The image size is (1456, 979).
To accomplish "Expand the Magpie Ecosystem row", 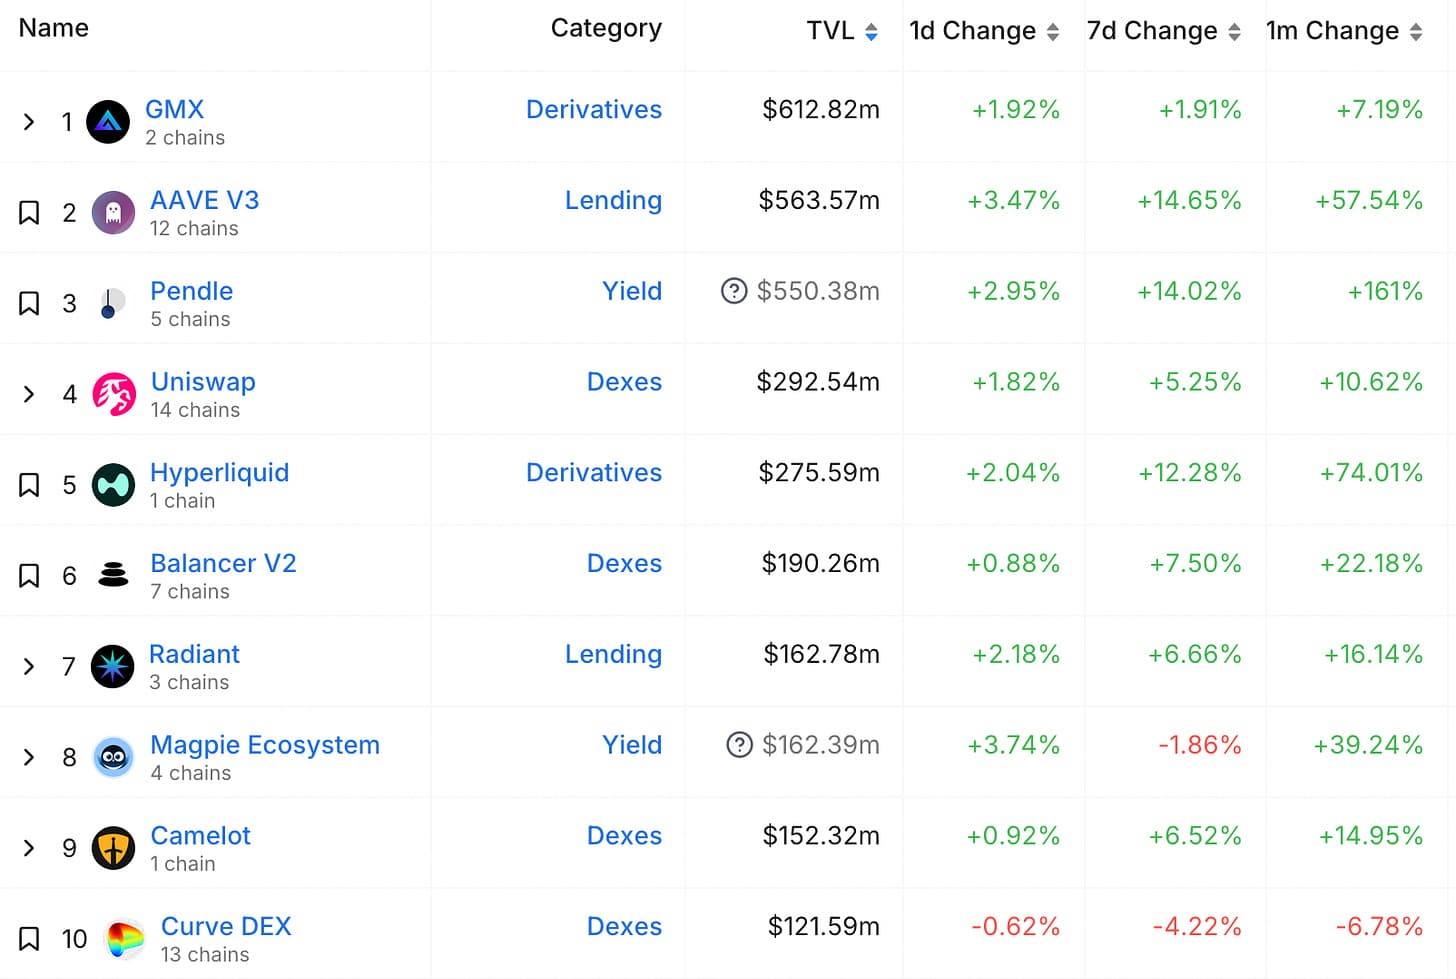I will click(x=29, y=757).
